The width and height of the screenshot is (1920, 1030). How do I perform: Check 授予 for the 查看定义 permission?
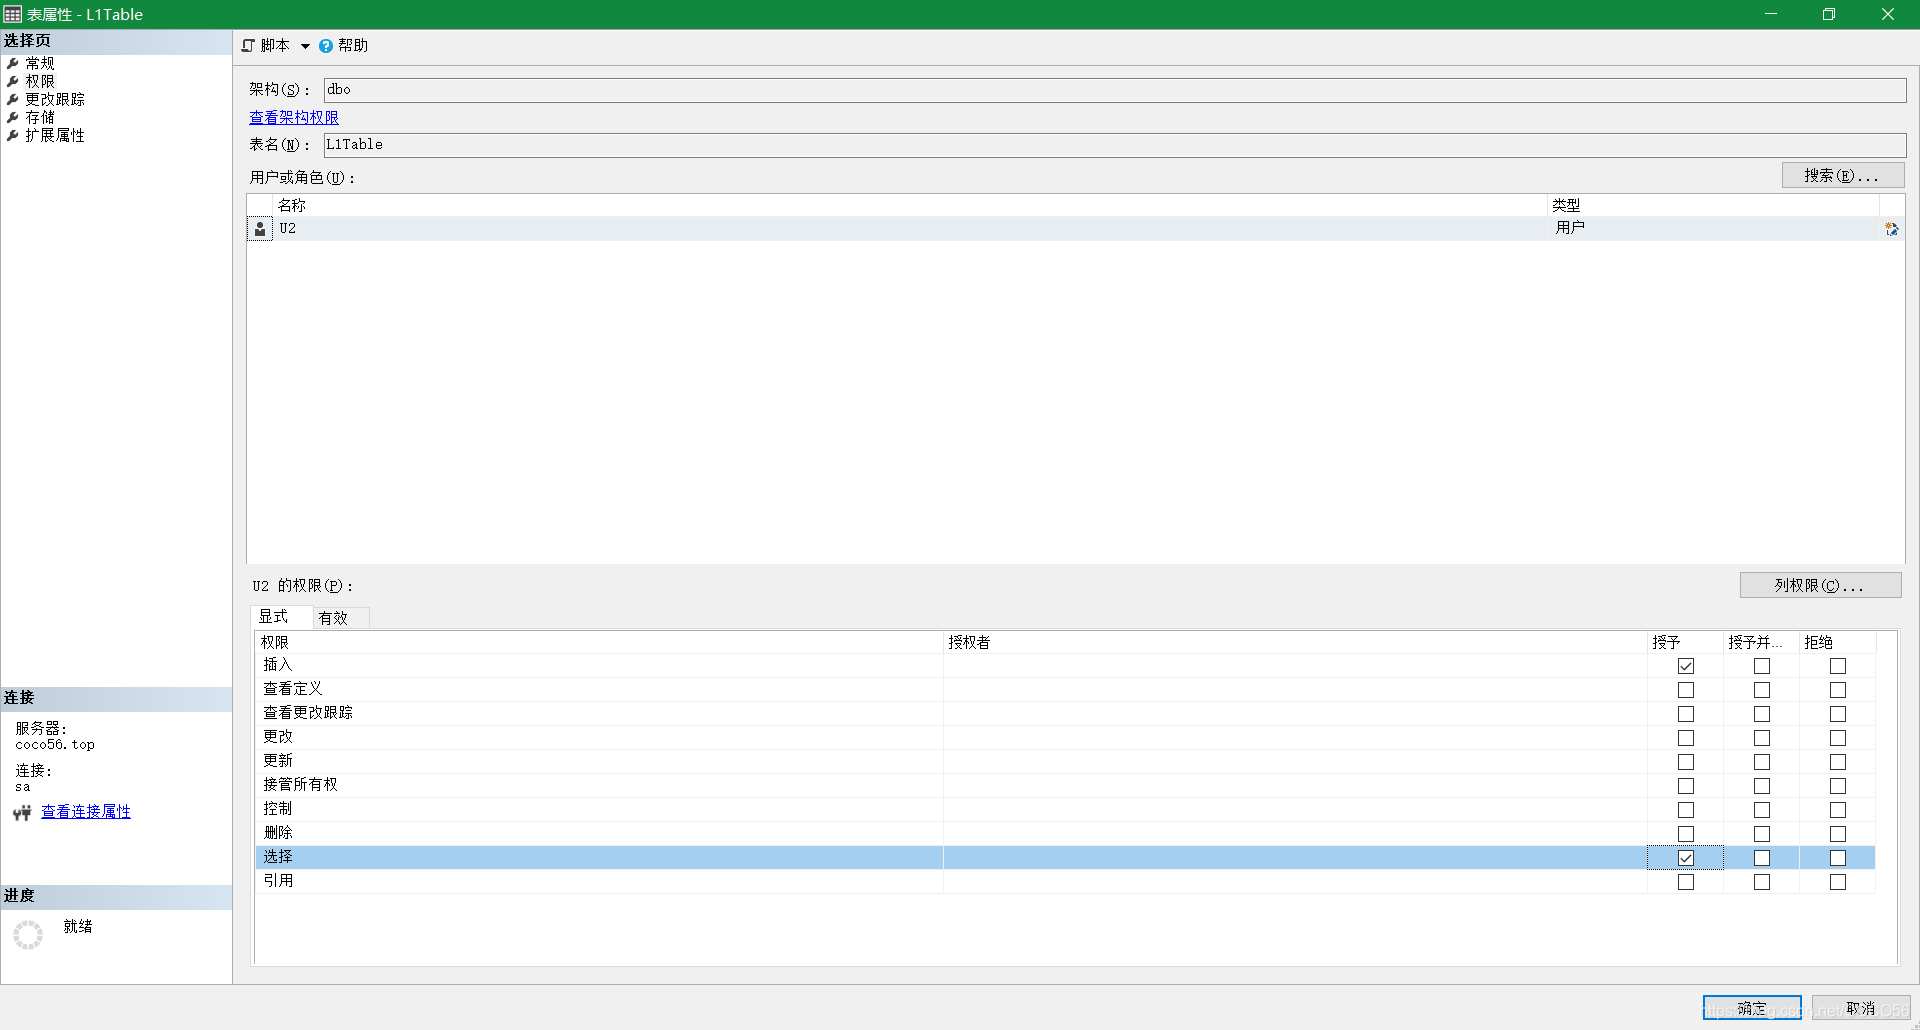click(x=1686, y=690)
